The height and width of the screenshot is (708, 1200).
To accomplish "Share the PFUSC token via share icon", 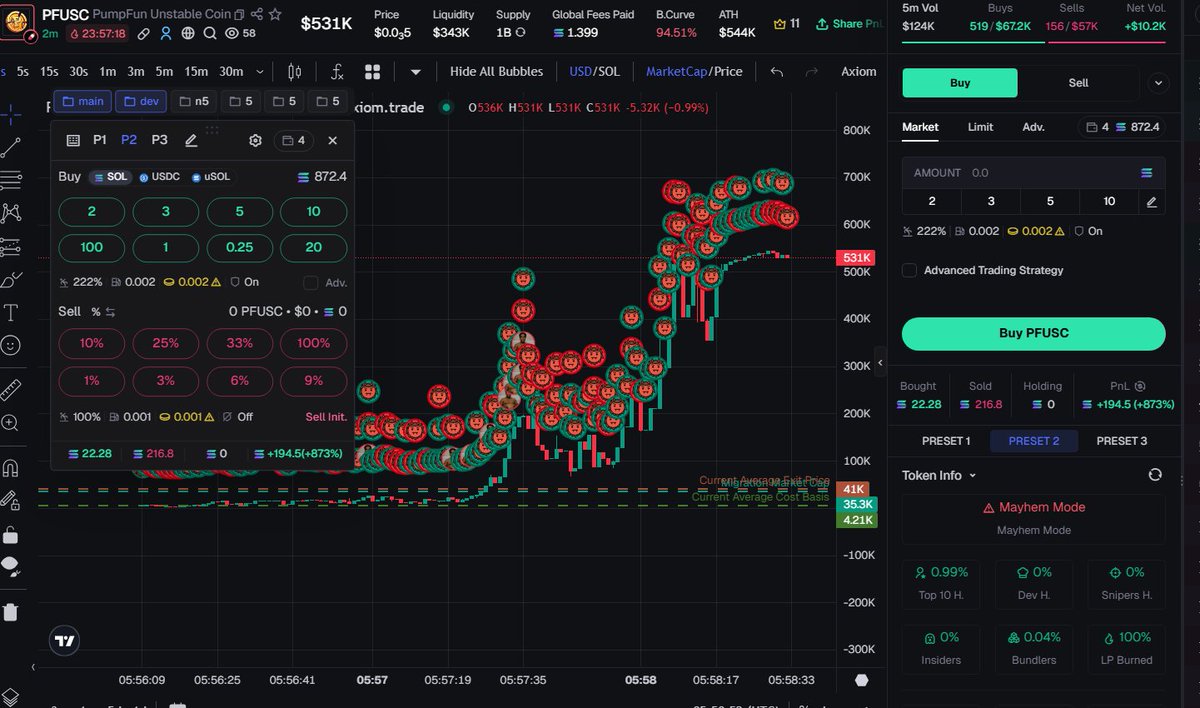I will click(x=257, y=15).
